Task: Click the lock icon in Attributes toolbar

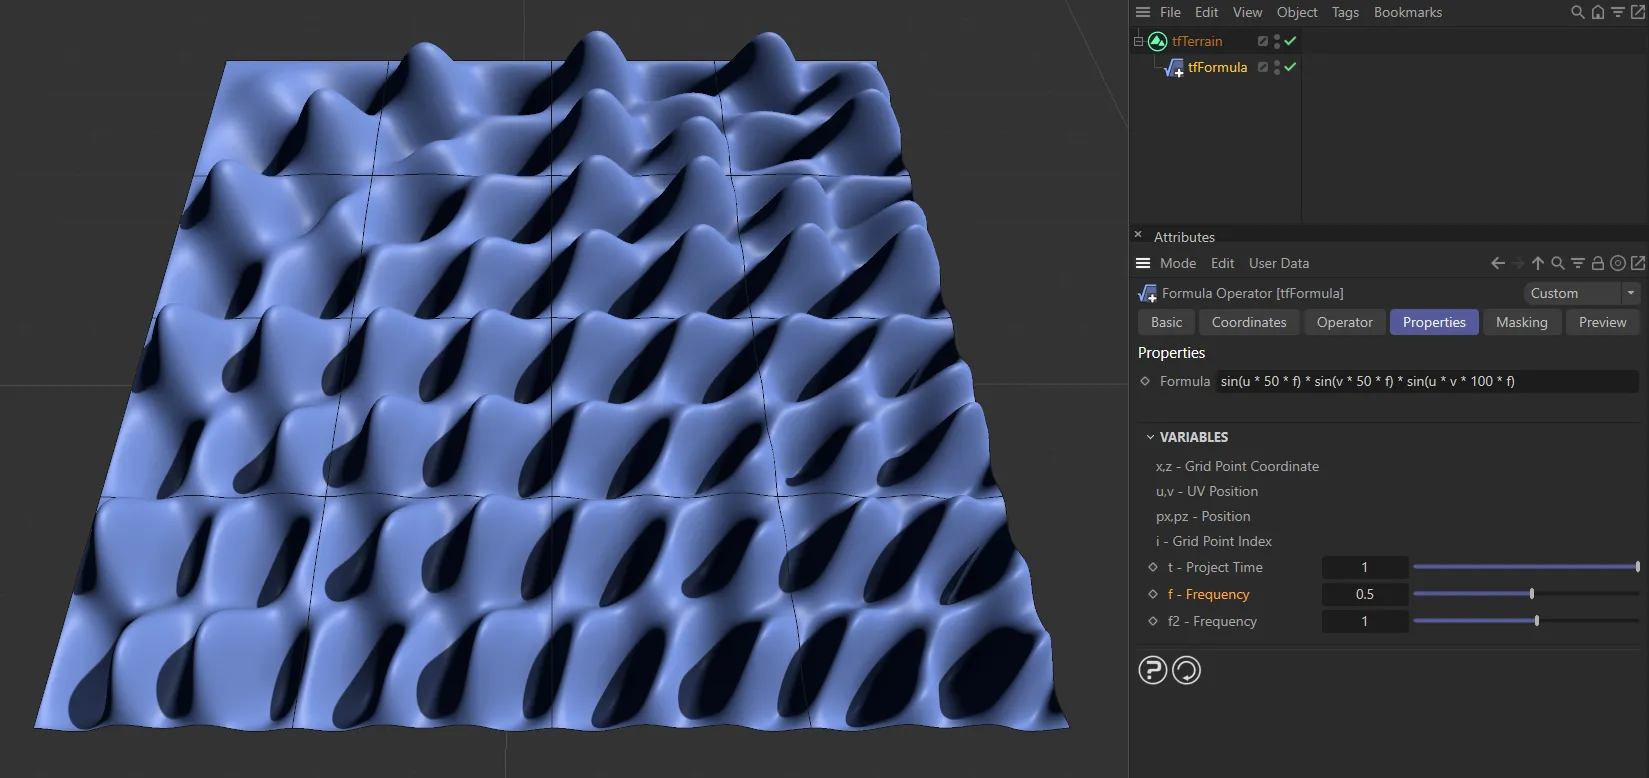Action: click(1598, 263)
